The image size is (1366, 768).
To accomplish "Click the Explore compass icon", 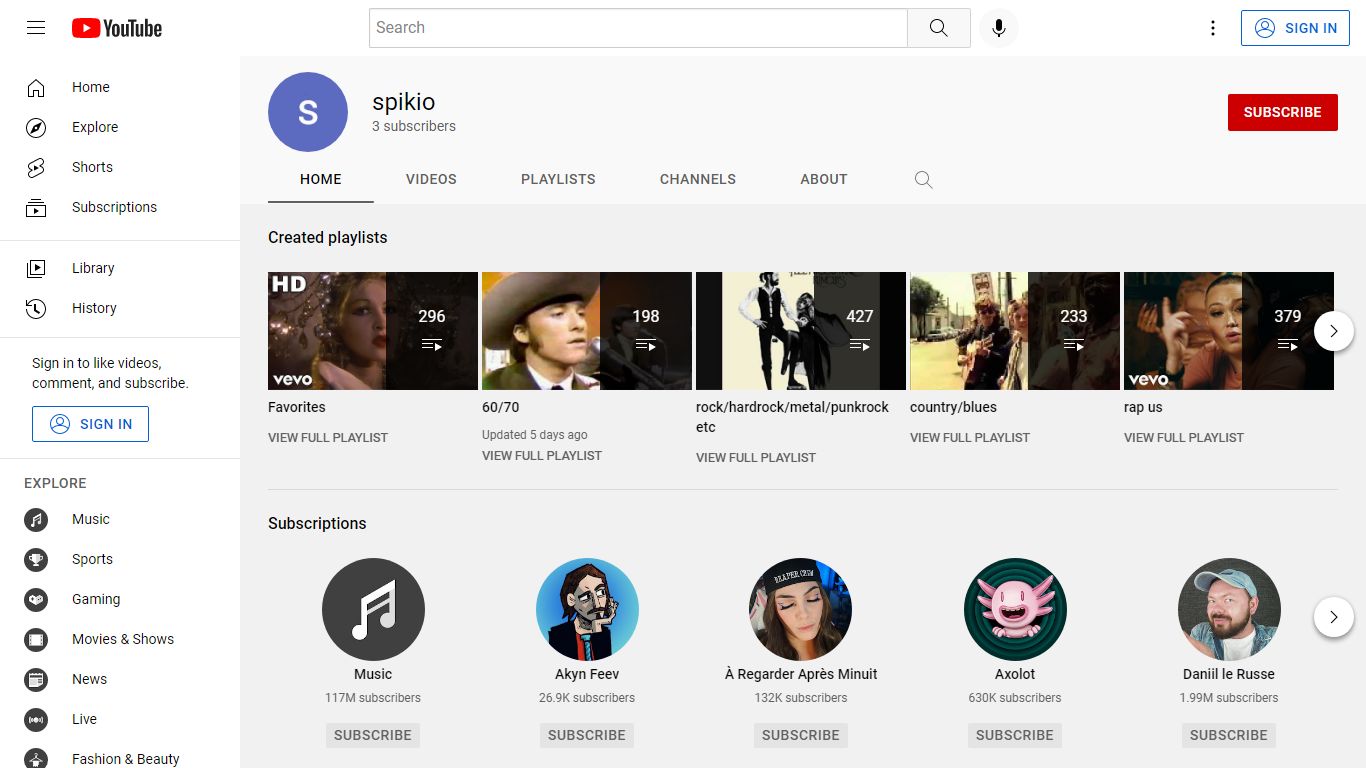I will click(x=36, y=127).
